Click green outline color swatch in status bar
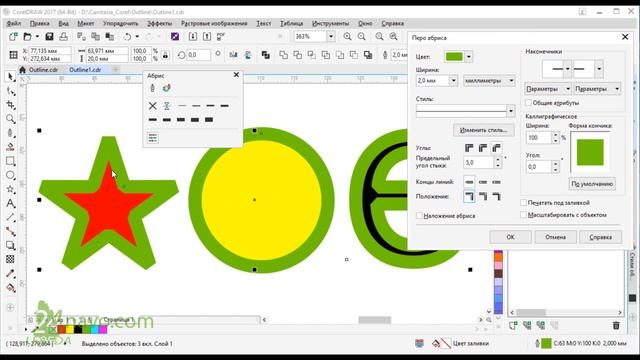The image size is (640, 360). pos(547,344)
